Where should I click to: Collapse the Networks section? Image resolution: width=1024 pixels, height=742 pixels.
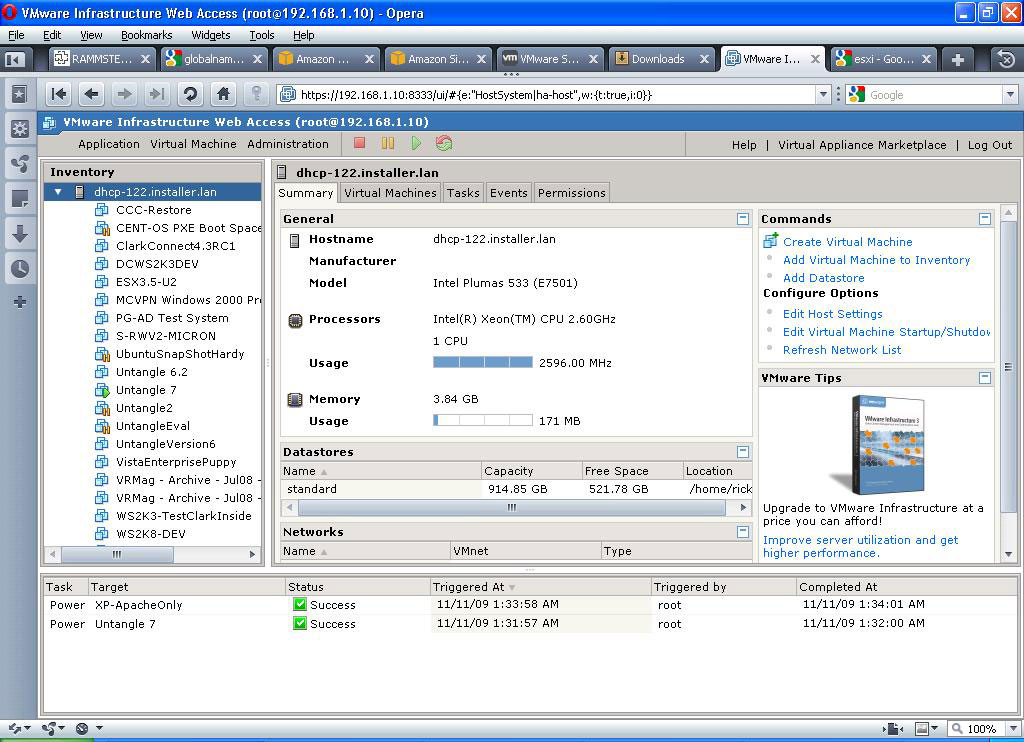(743, 532)
